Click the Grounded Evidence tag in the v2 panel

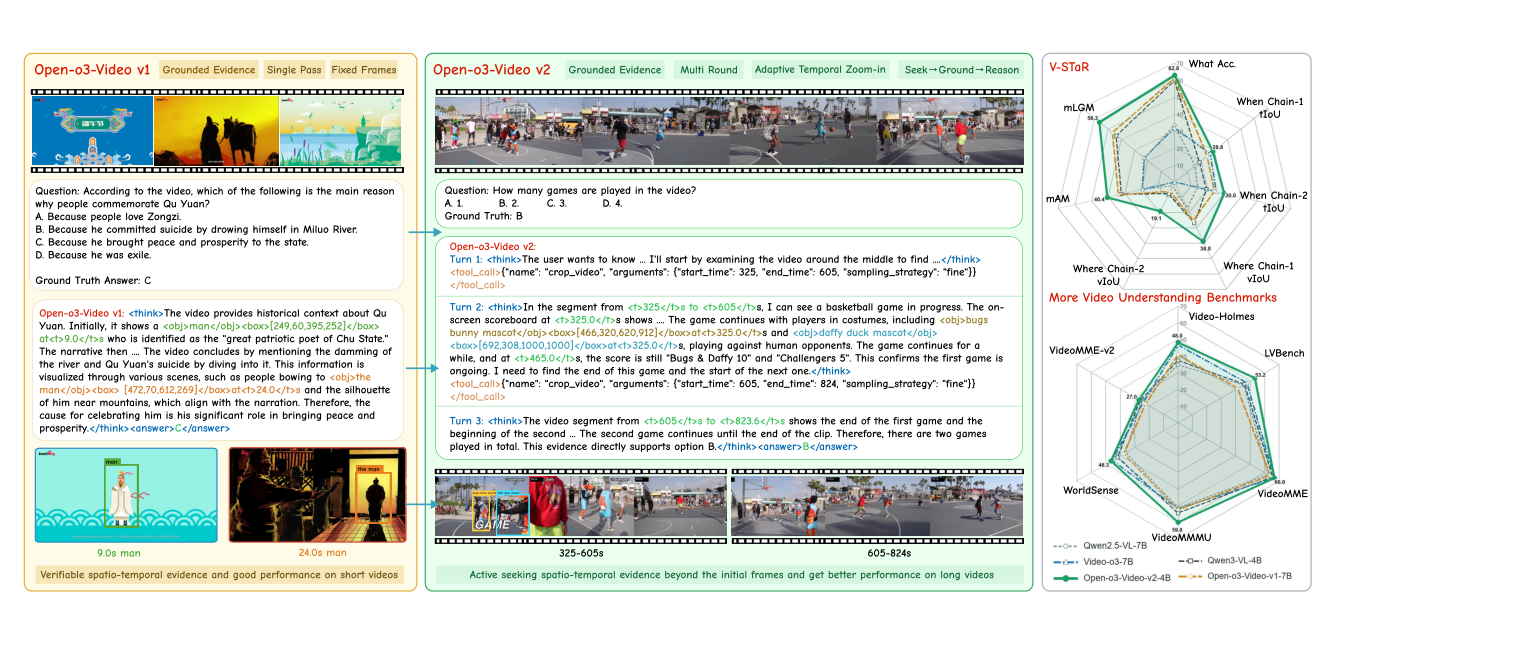click(x=614, y=70)
